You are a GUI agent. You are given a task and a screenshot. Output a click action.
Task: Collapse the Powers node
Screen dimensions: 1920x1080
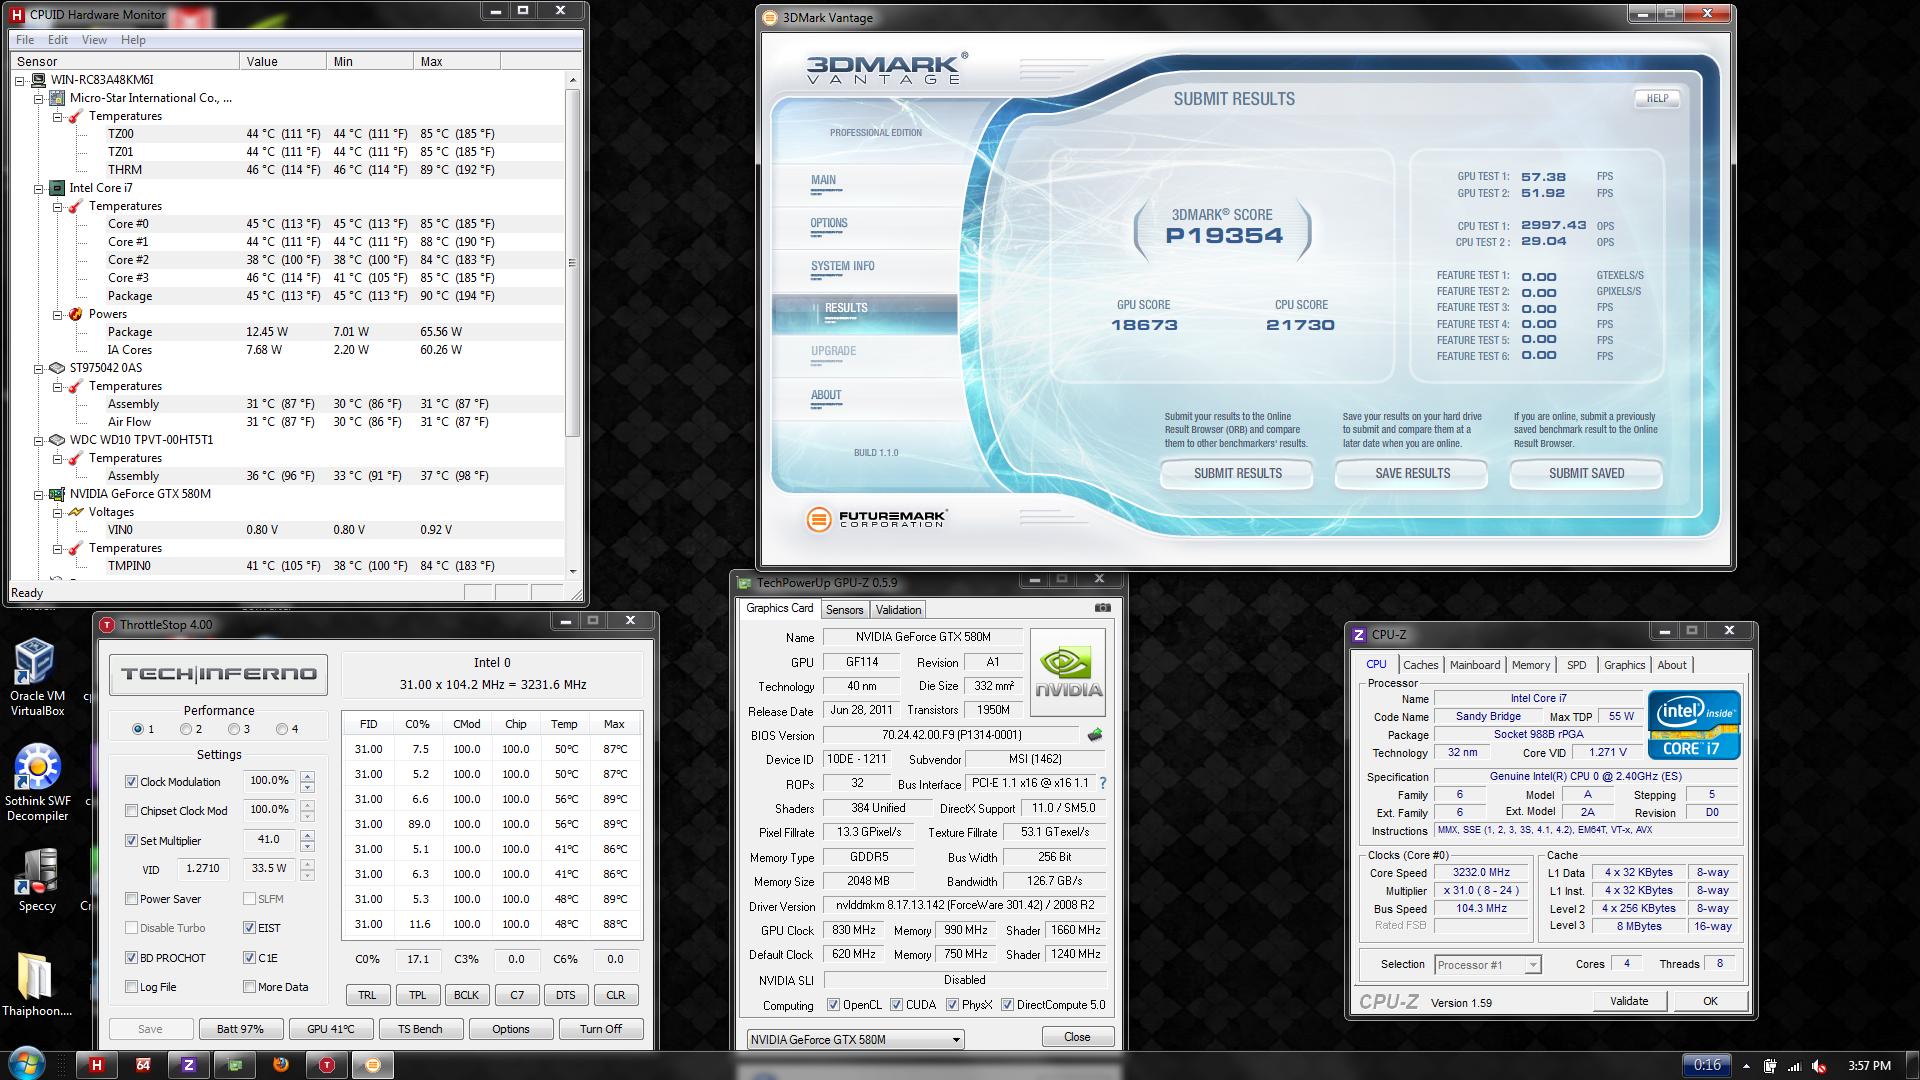pos(57,314)
